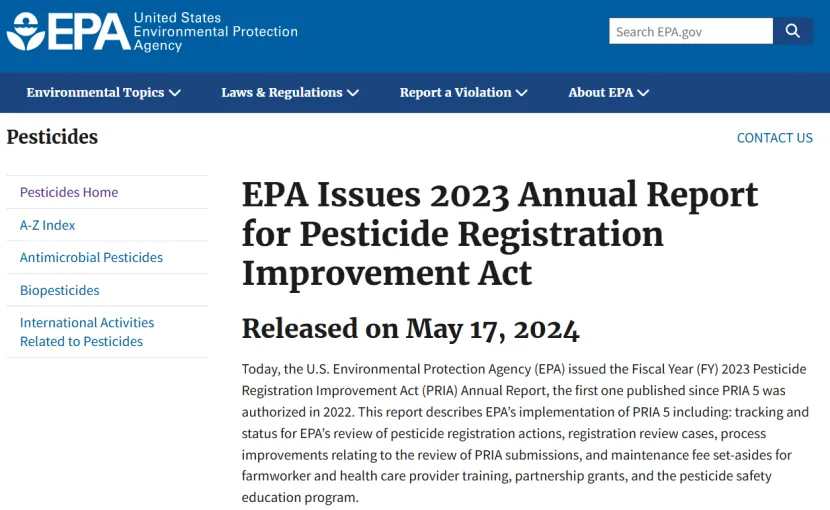Screen dimensions: 830x510
Task: Open the Contact Us link
Action: coord(774,138)
